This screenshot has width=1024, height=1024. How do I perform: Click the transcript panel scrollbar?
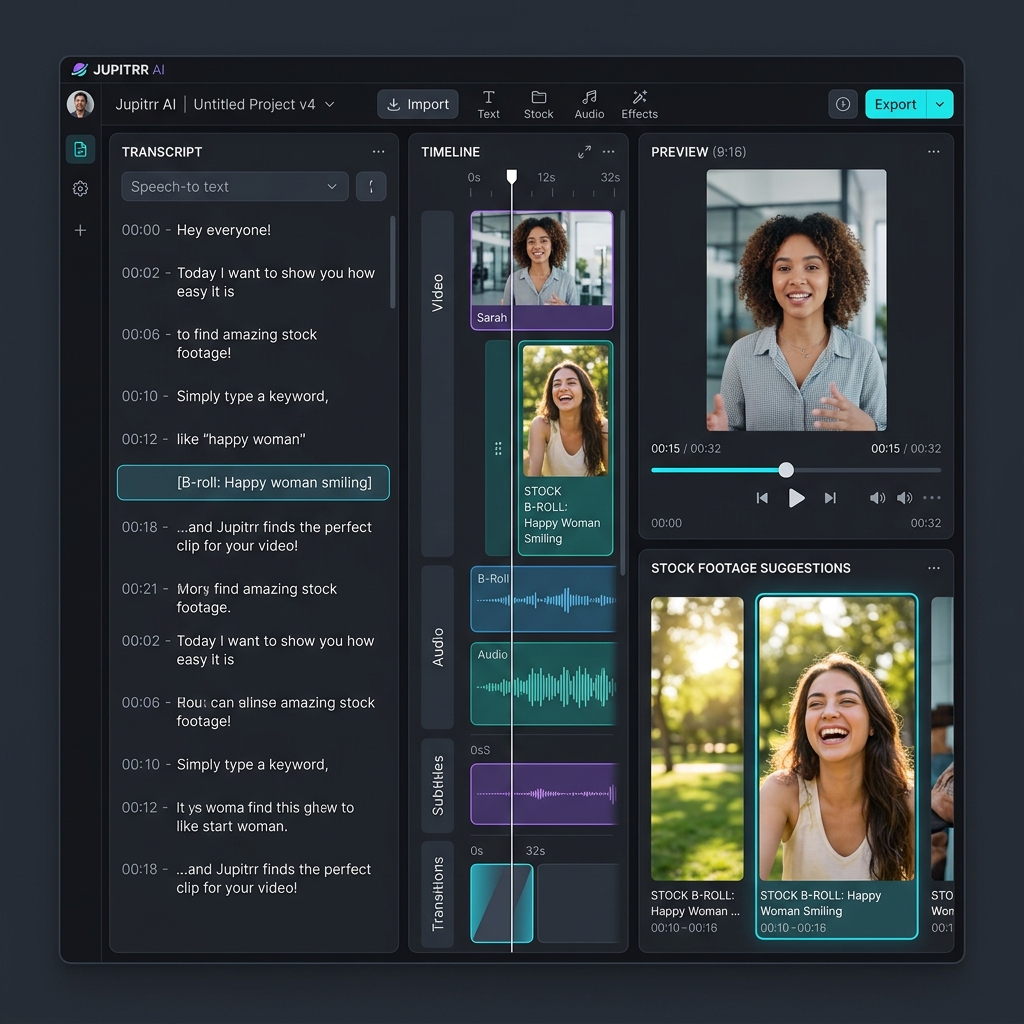pos(392,262)
